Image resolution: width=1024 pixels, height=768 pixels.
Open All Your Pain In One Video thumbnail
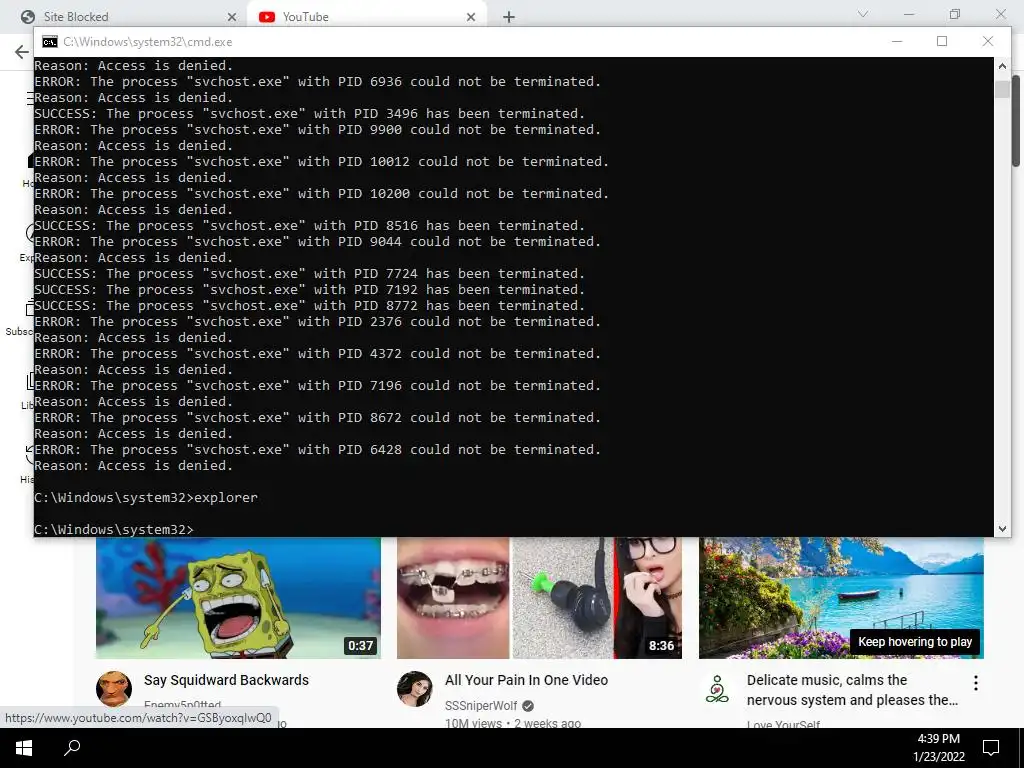click(539, 598)
